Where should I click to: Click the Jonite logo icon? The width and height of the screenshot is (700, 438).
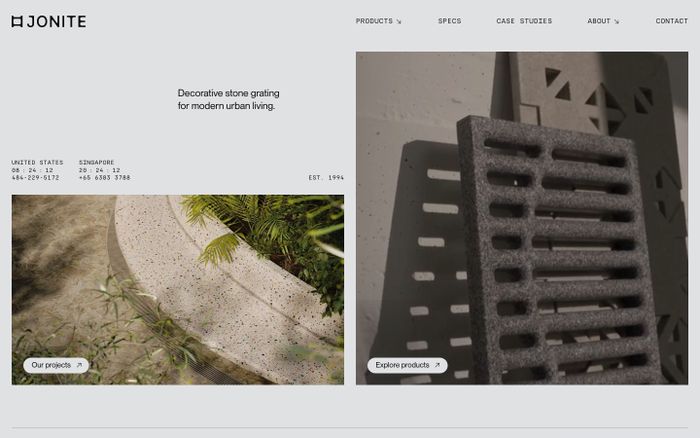pos(17,21)
